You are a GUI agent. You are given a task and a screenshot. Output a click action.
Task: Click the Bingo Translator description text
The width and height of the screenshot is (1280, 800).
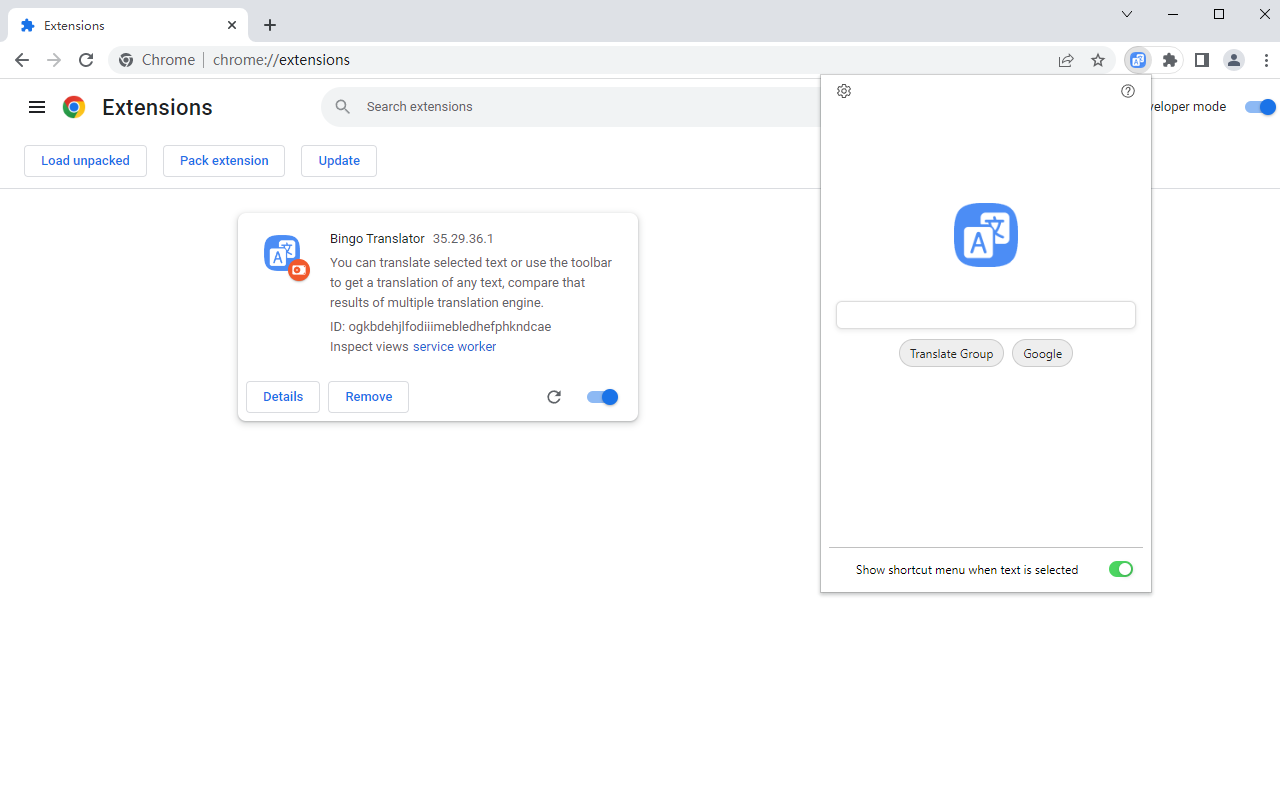coord(471,283)
